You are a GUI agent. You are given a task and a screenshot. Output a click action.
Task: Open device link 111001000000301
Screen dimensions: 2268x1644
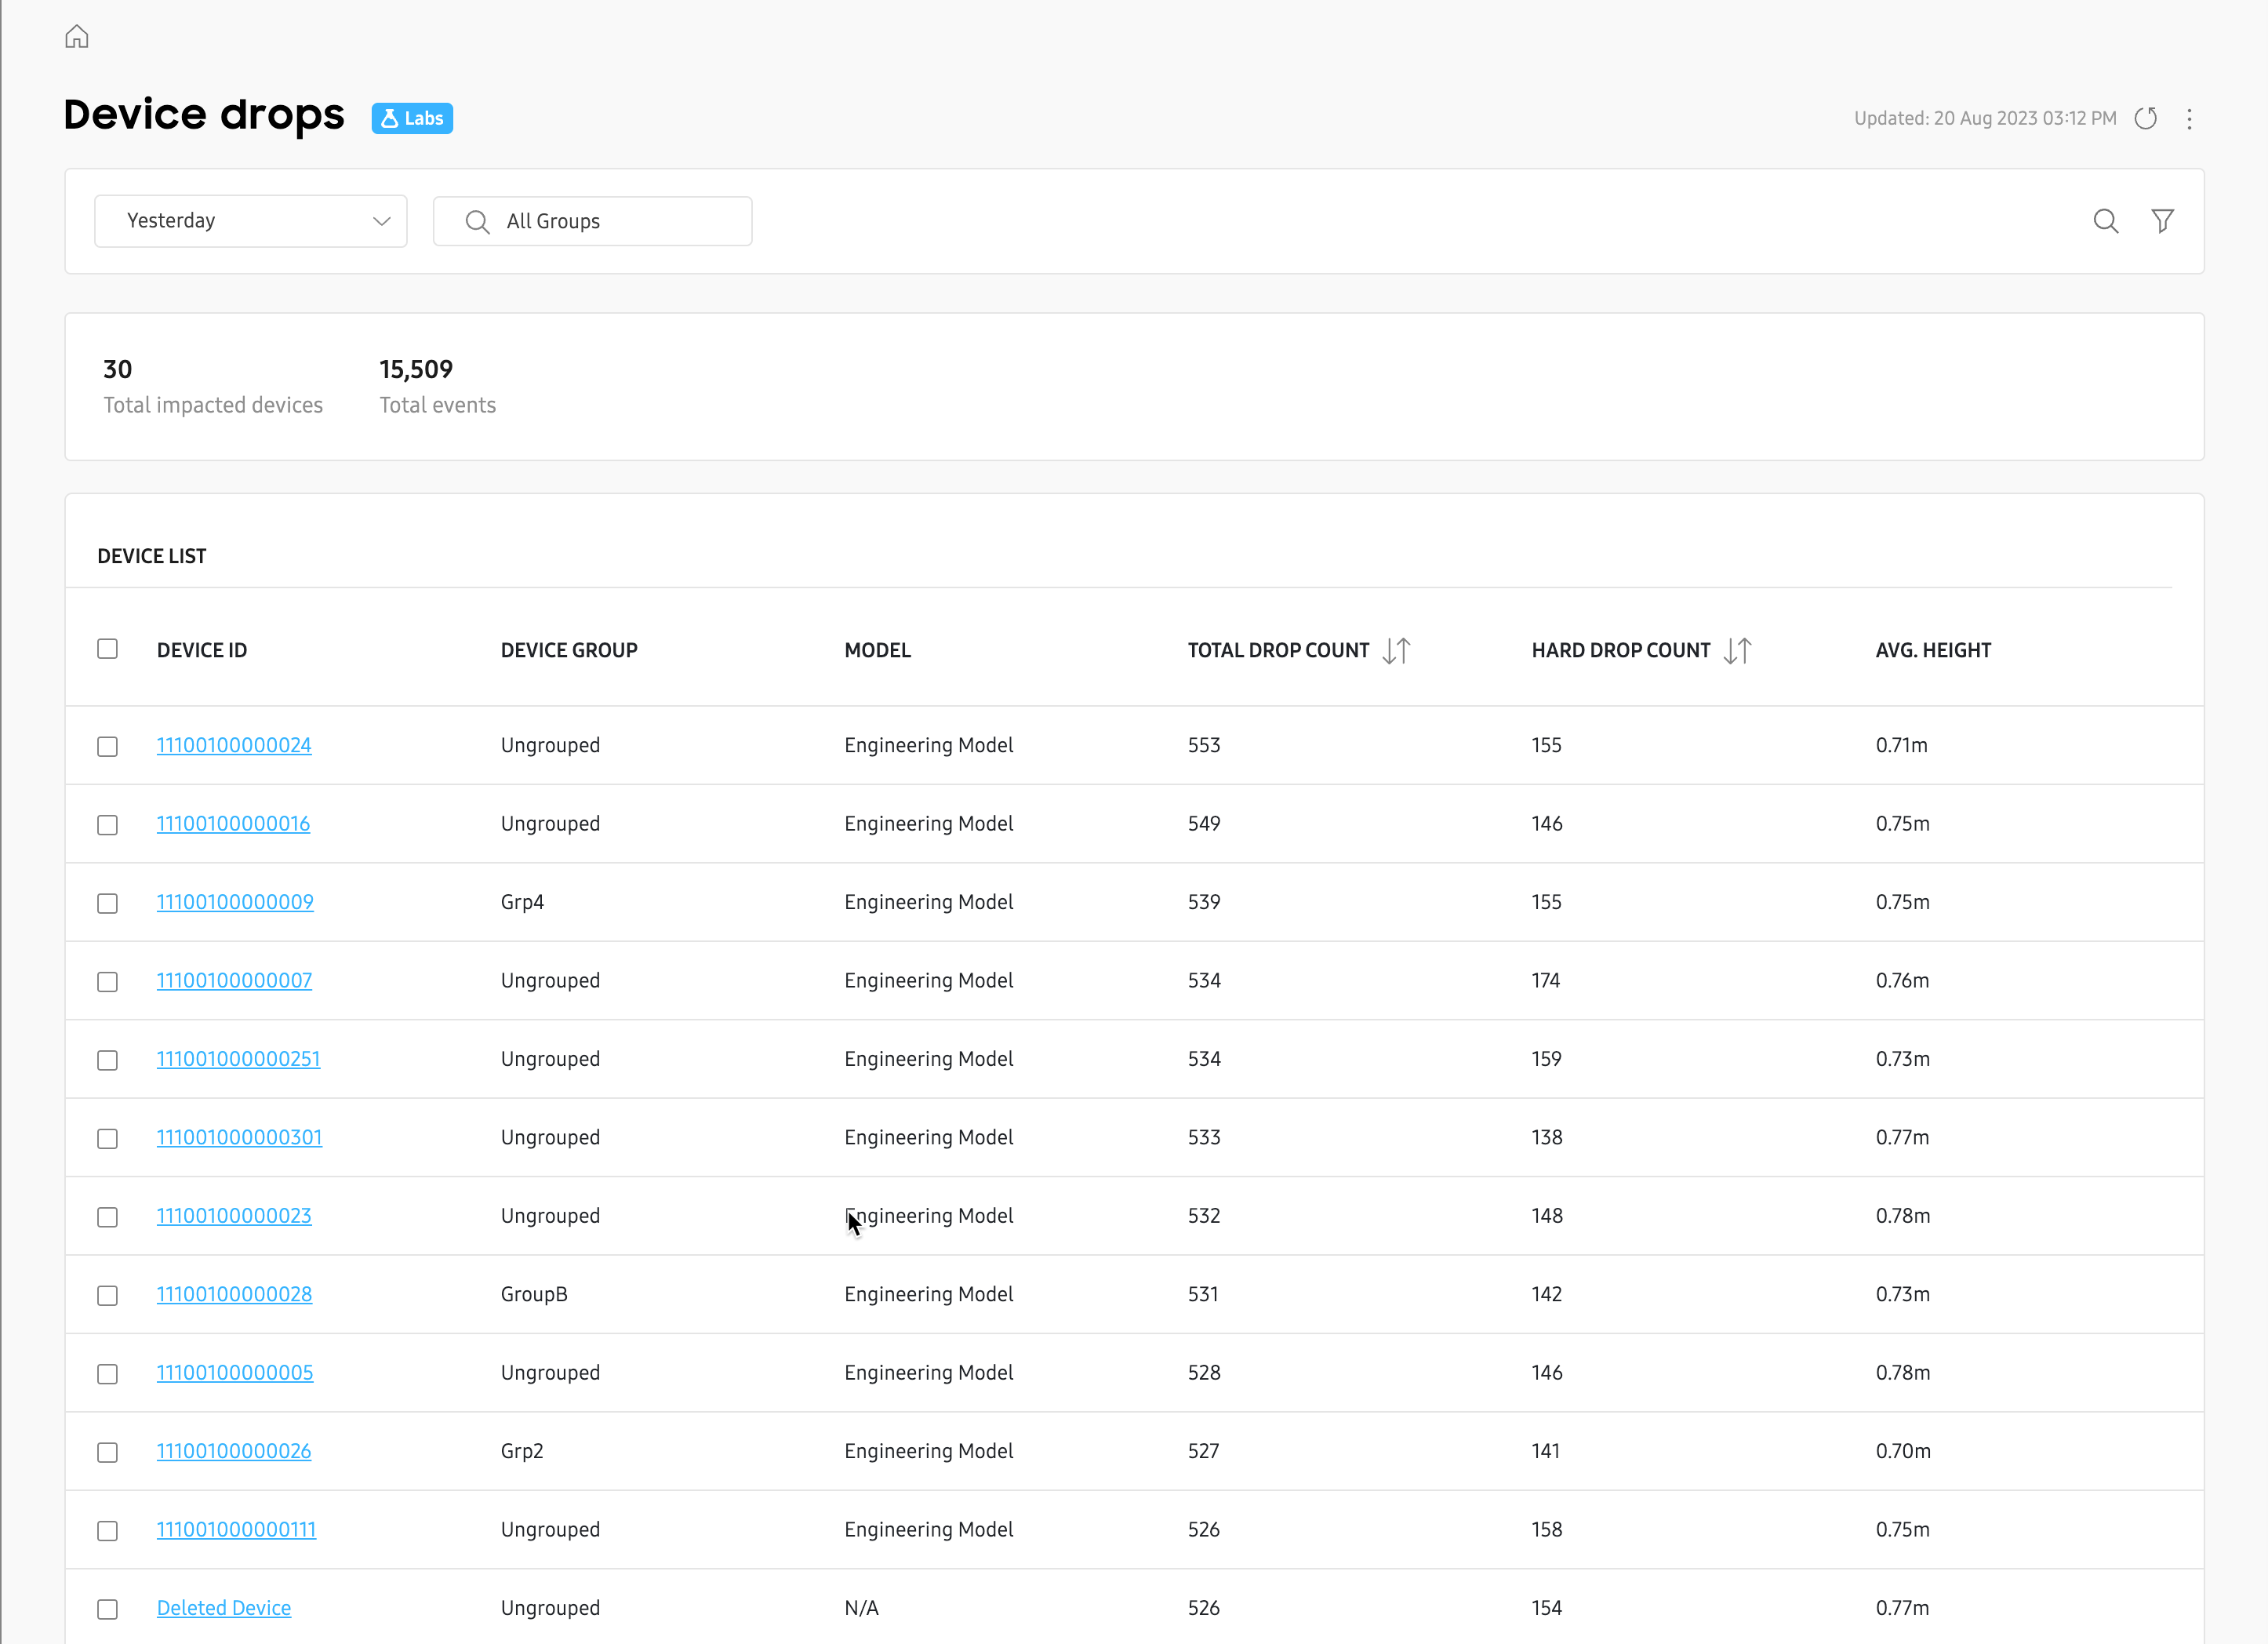[239, 1138]
